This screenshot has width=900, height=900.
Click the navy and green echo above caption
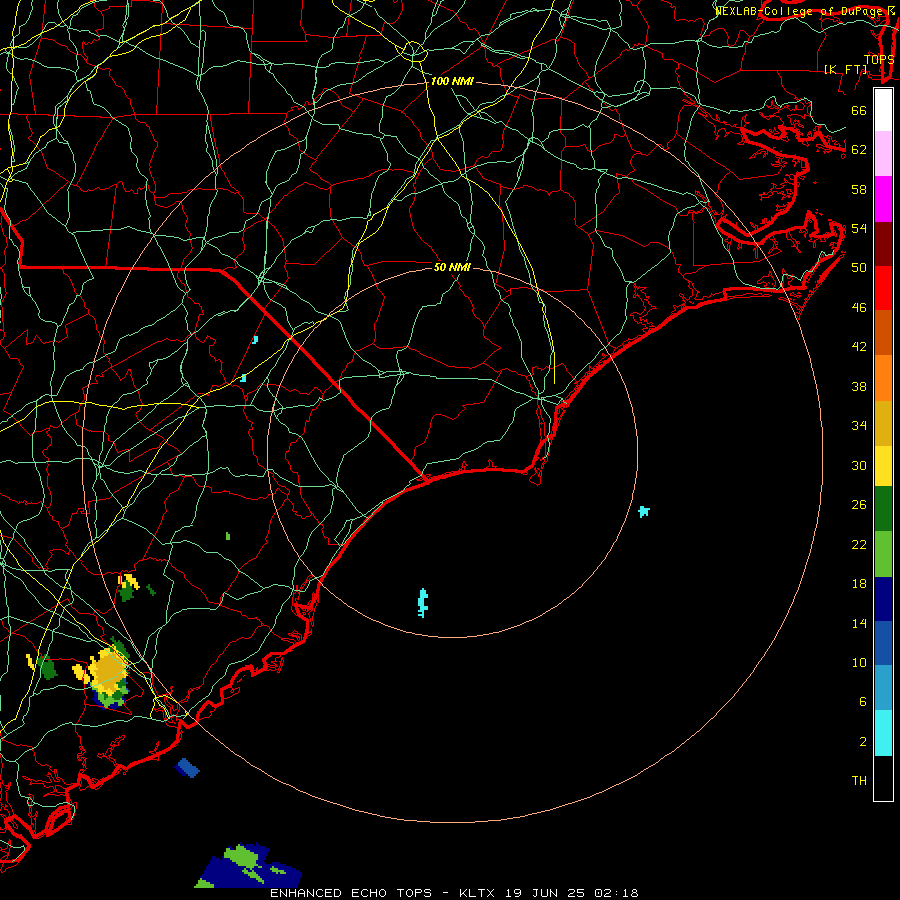click(249, 866)
